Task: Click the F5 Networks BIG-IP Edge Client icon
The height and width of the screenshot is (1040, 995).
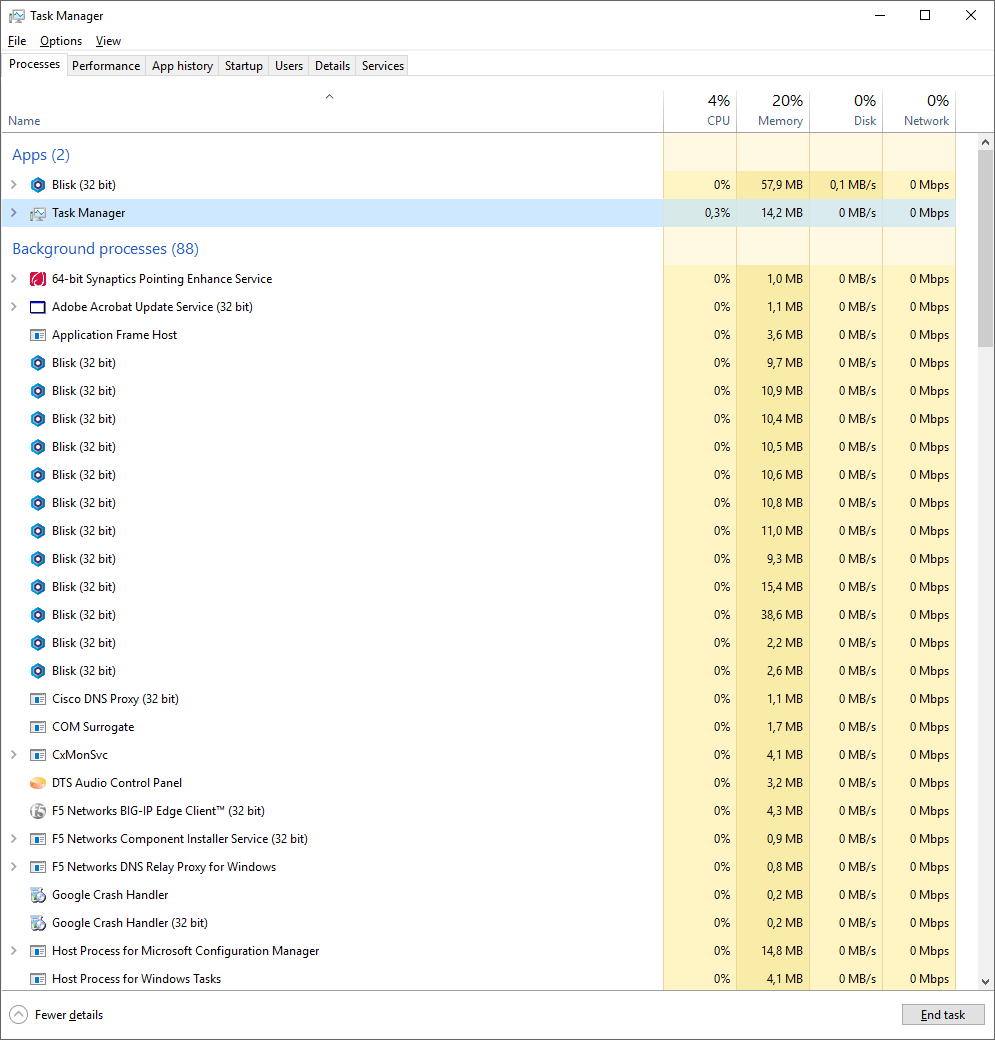Action: tap(37, 810)
